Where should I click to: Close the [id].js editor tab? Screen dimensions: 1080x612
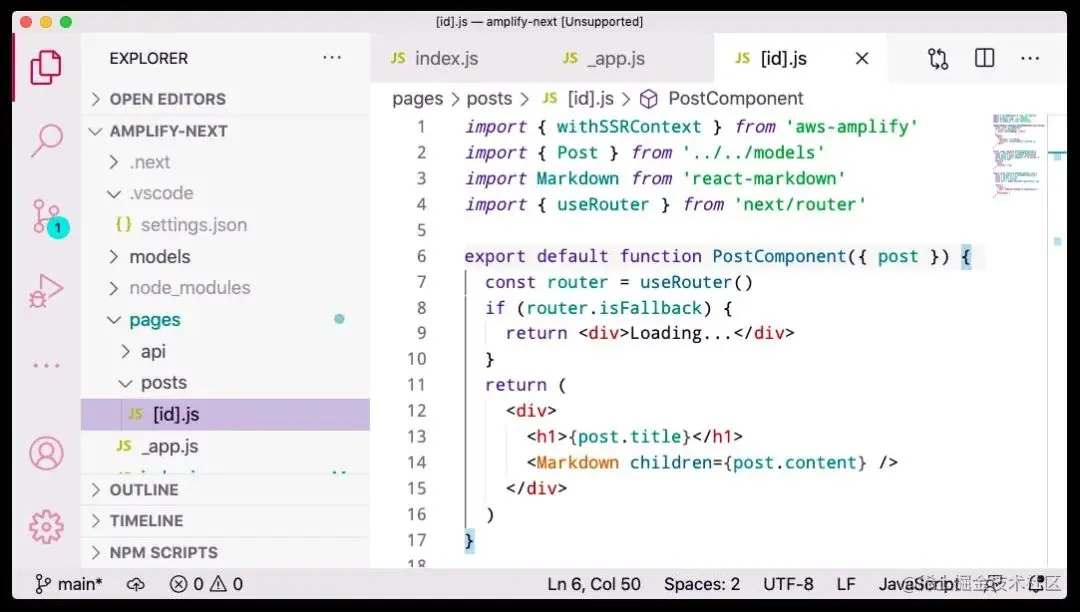click(862, 59)
